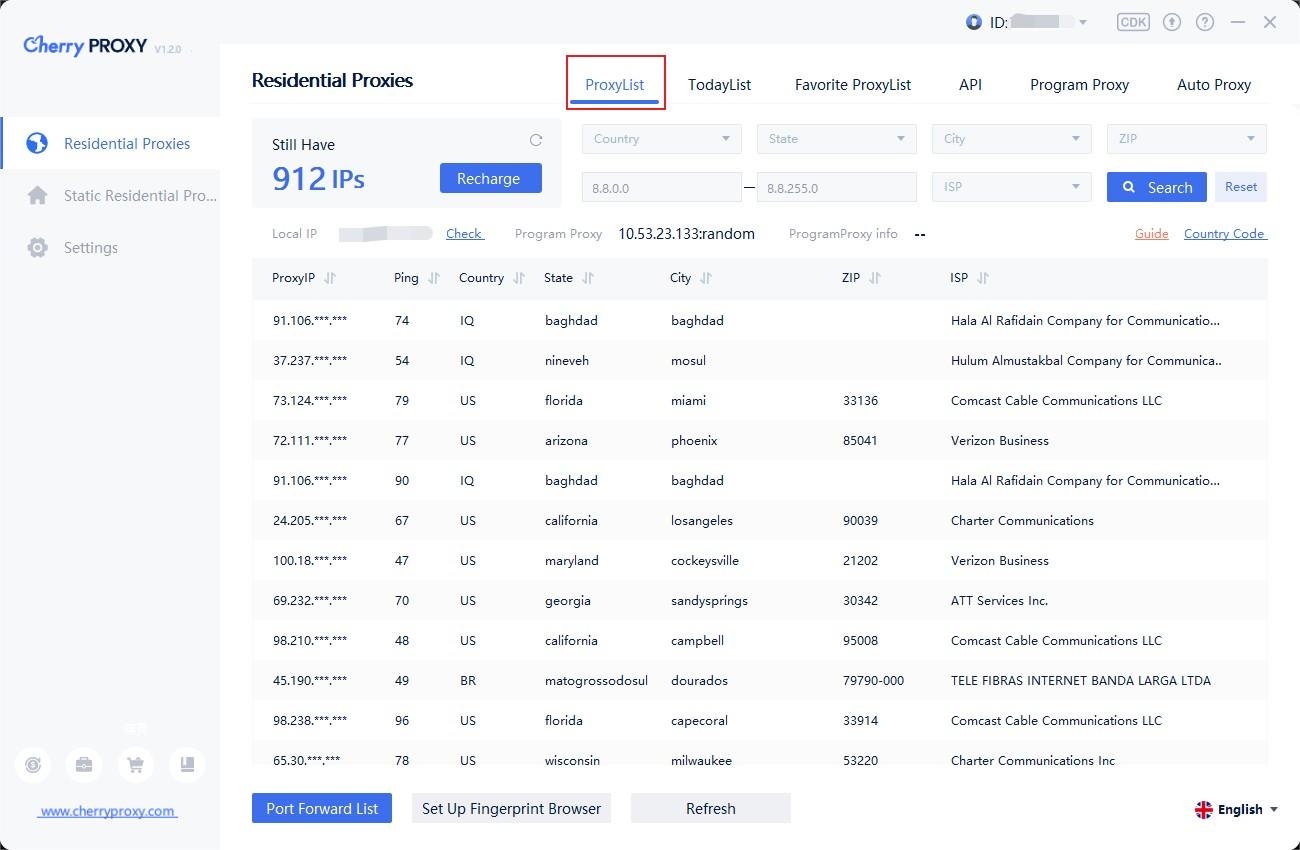Toggle sort order on ProxyIP column
Screen dimensions: 1300x850
[x=330, y=278]
